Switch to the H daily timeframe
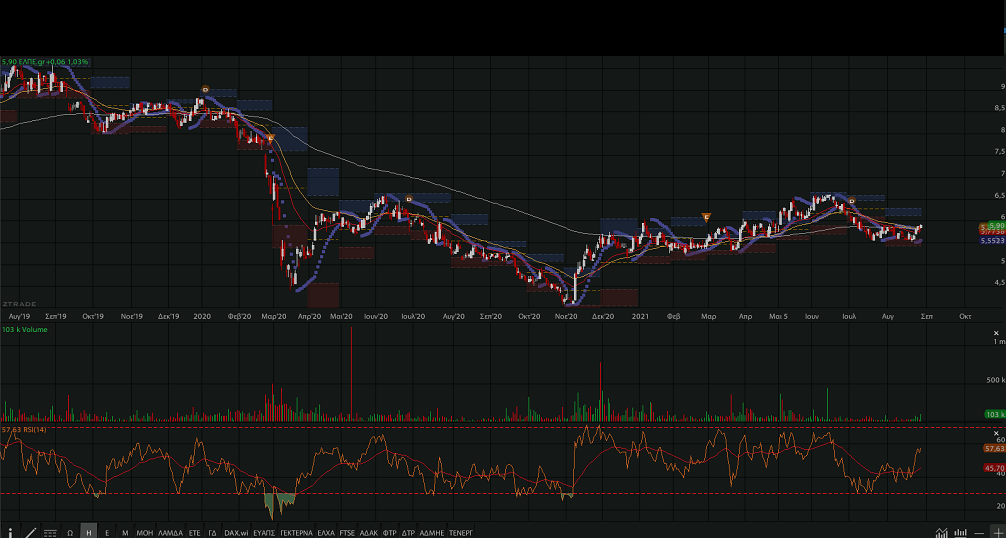 tap(89, 533)
